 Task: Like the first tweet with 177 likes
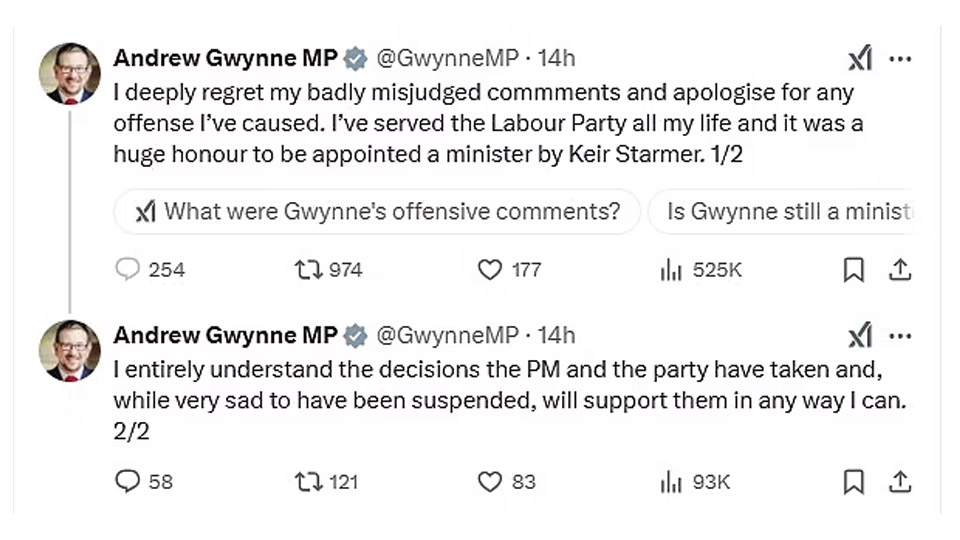coord(489,269)
